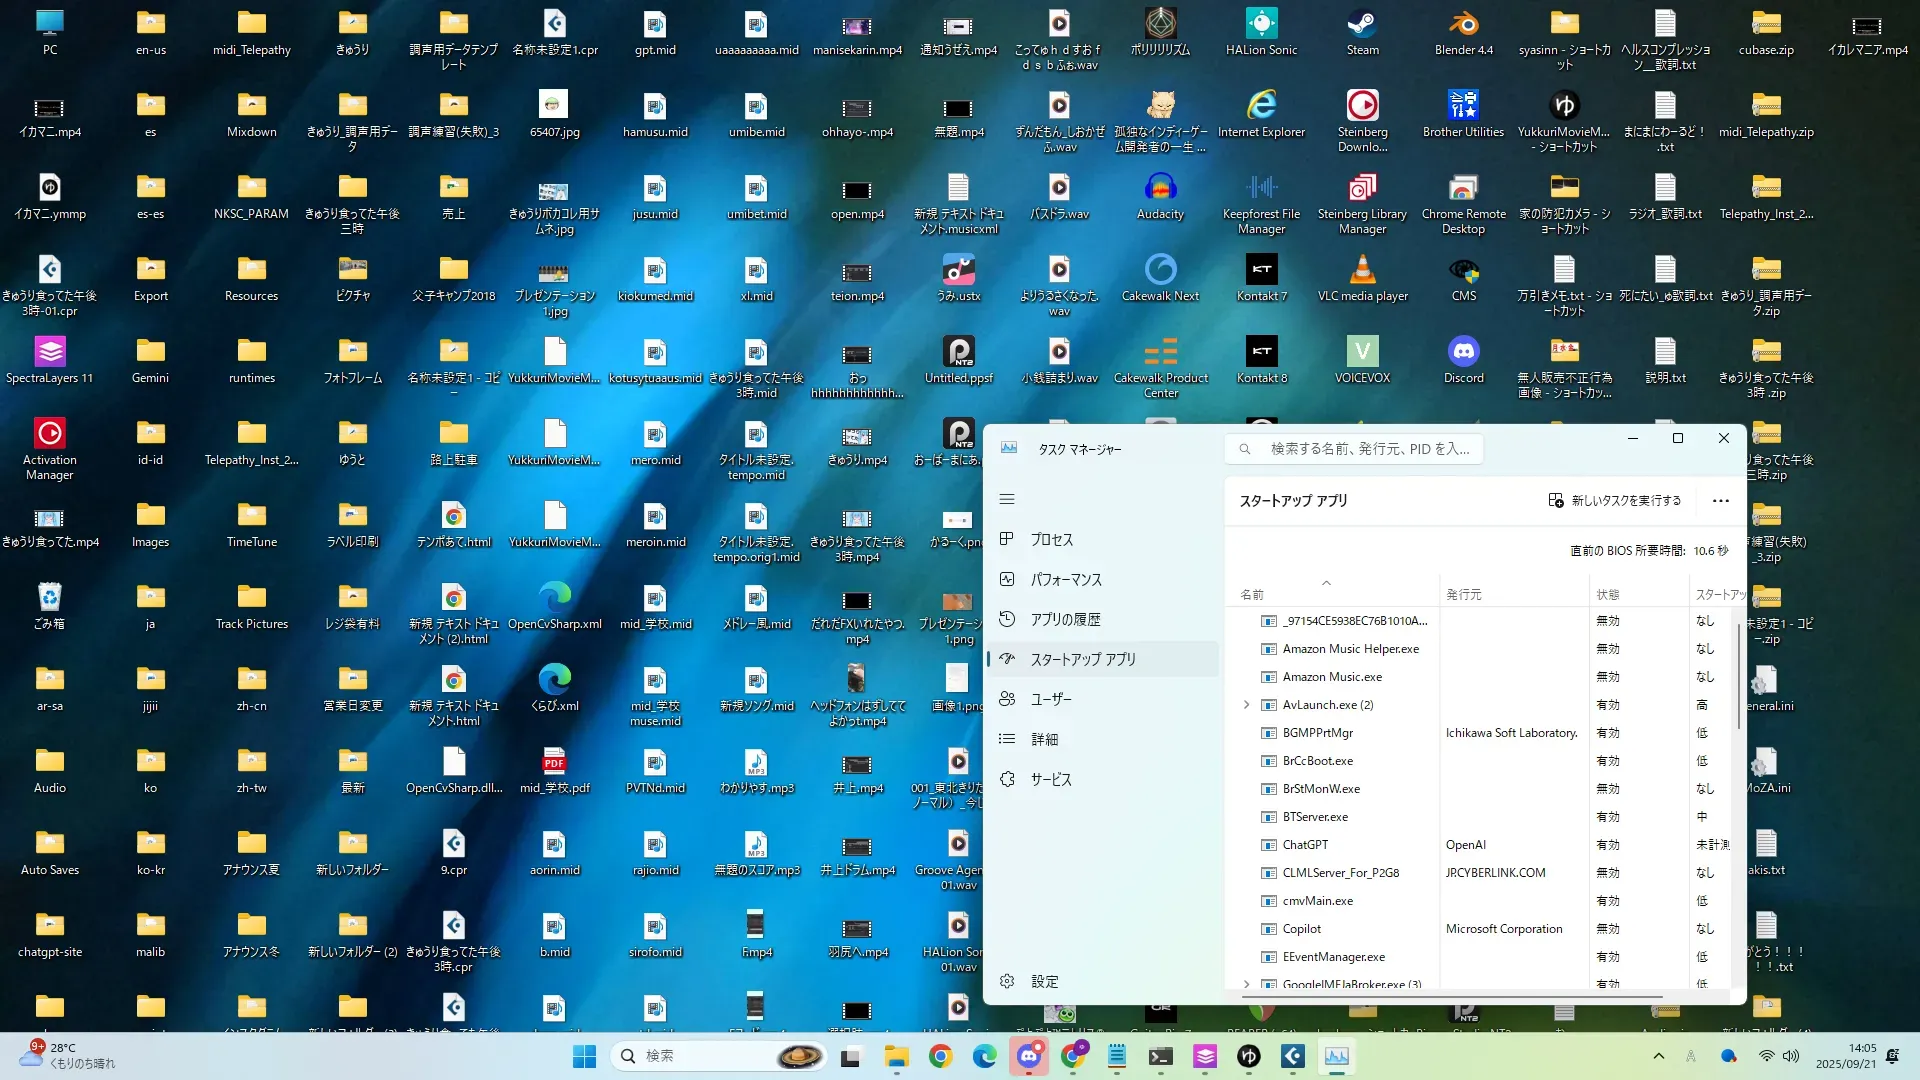Click 新しいタスクを実行する button
Screen dimensions: 1920x1080
(1614, 500)
